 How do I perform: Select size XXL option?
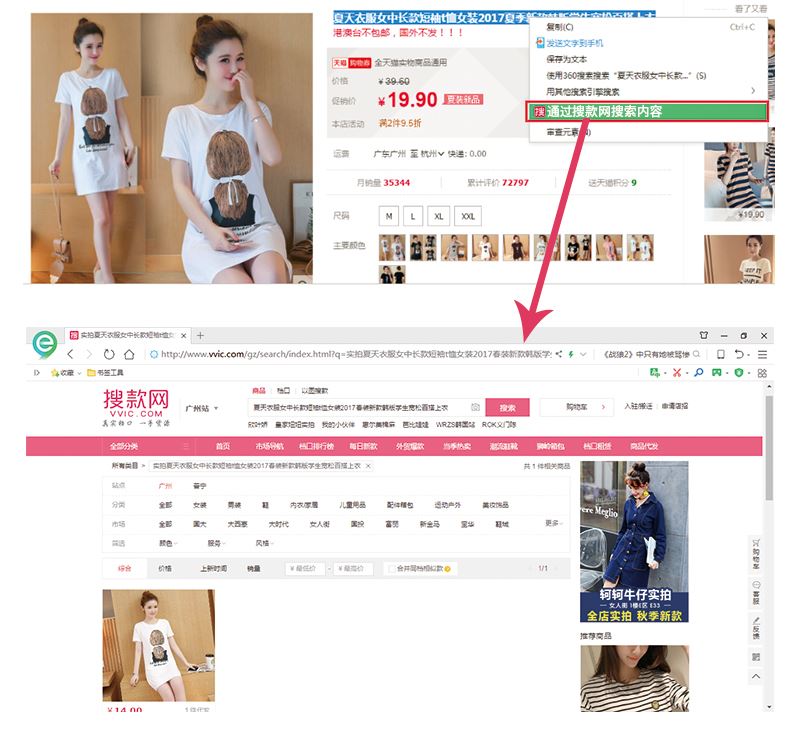pos(468,216)
